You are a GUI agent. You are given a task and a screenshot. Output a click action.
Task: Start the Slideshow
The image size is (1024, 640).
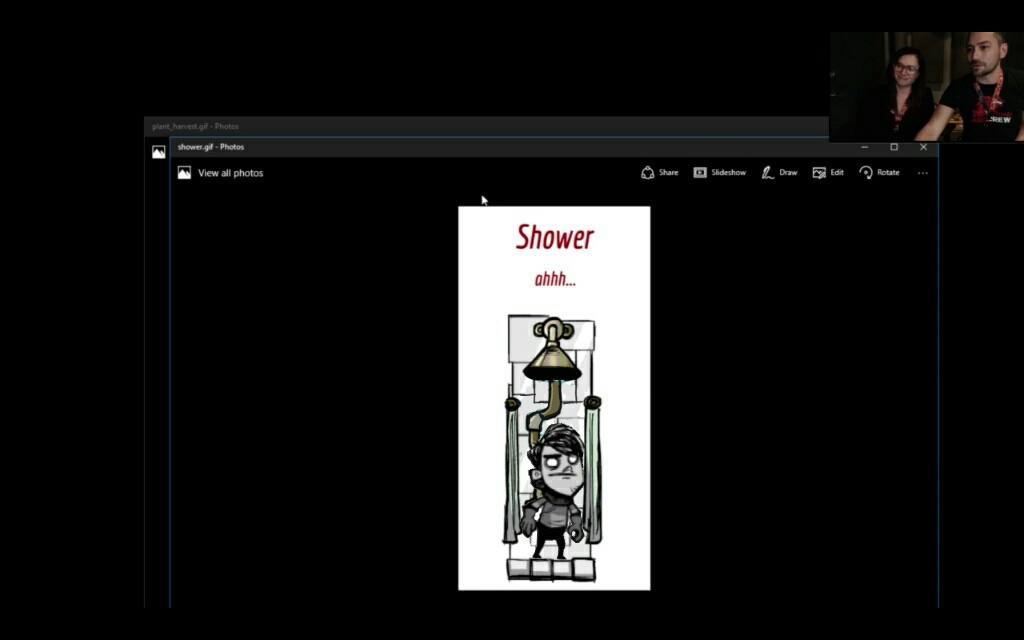pos(720,172)
